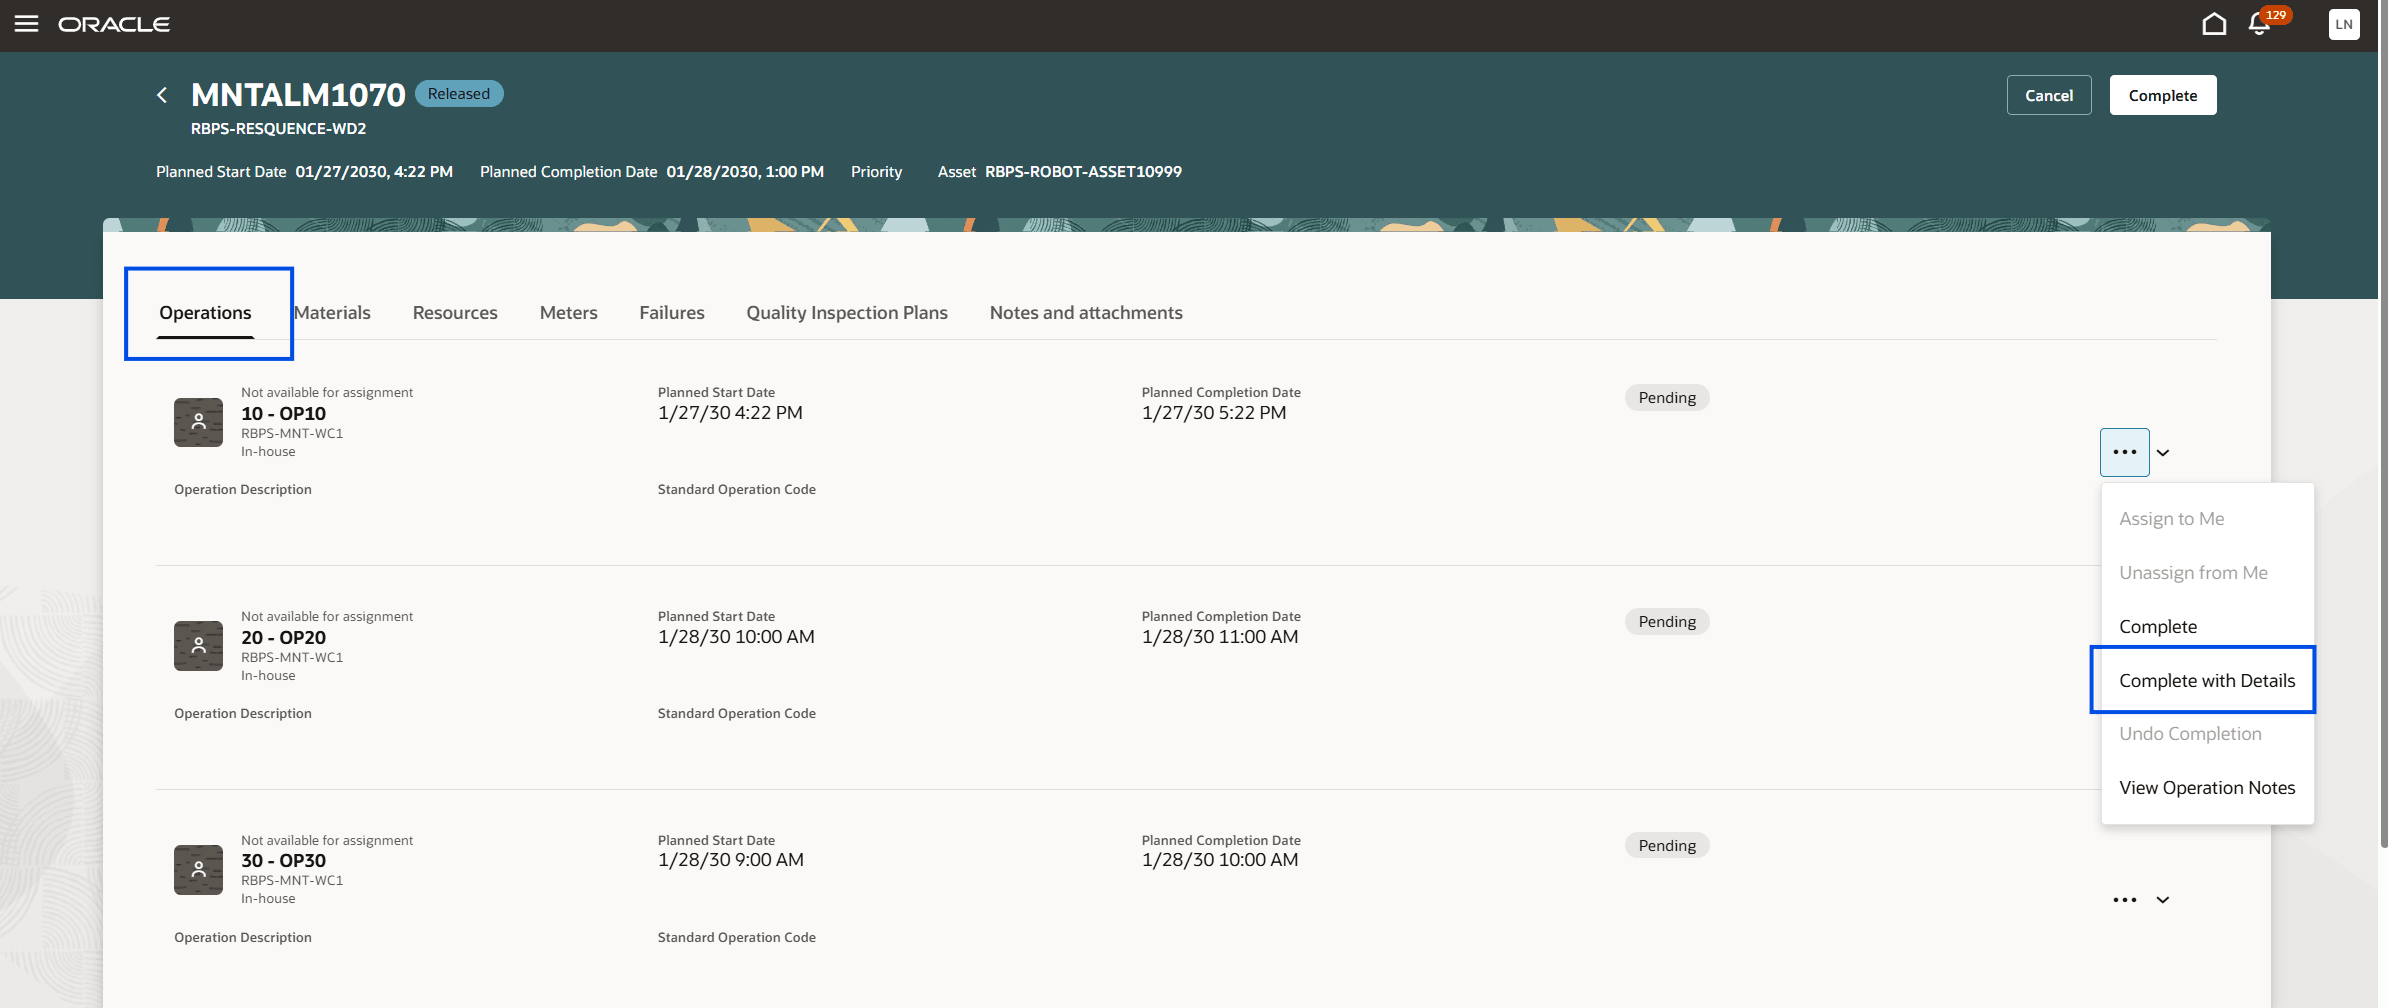Go to the Oracle home page icon
The width and height of the screenshot is (2388, 1008).
point(2214,24)
